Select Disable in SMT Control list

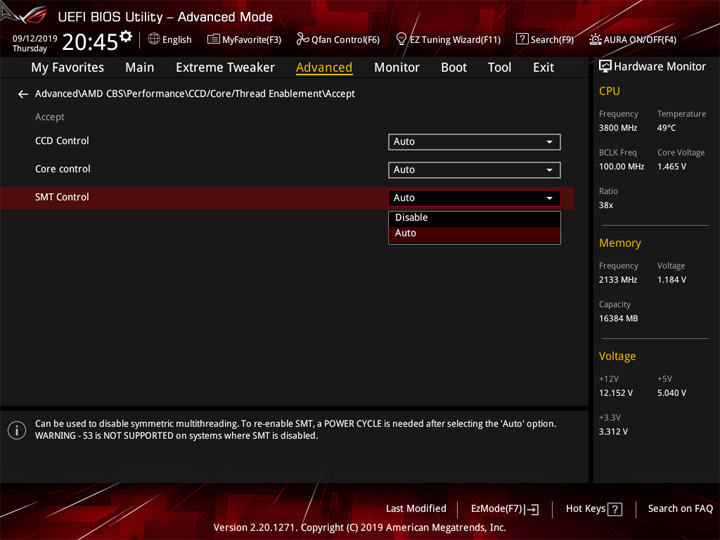pyautogui.click(x=474, y=218)
